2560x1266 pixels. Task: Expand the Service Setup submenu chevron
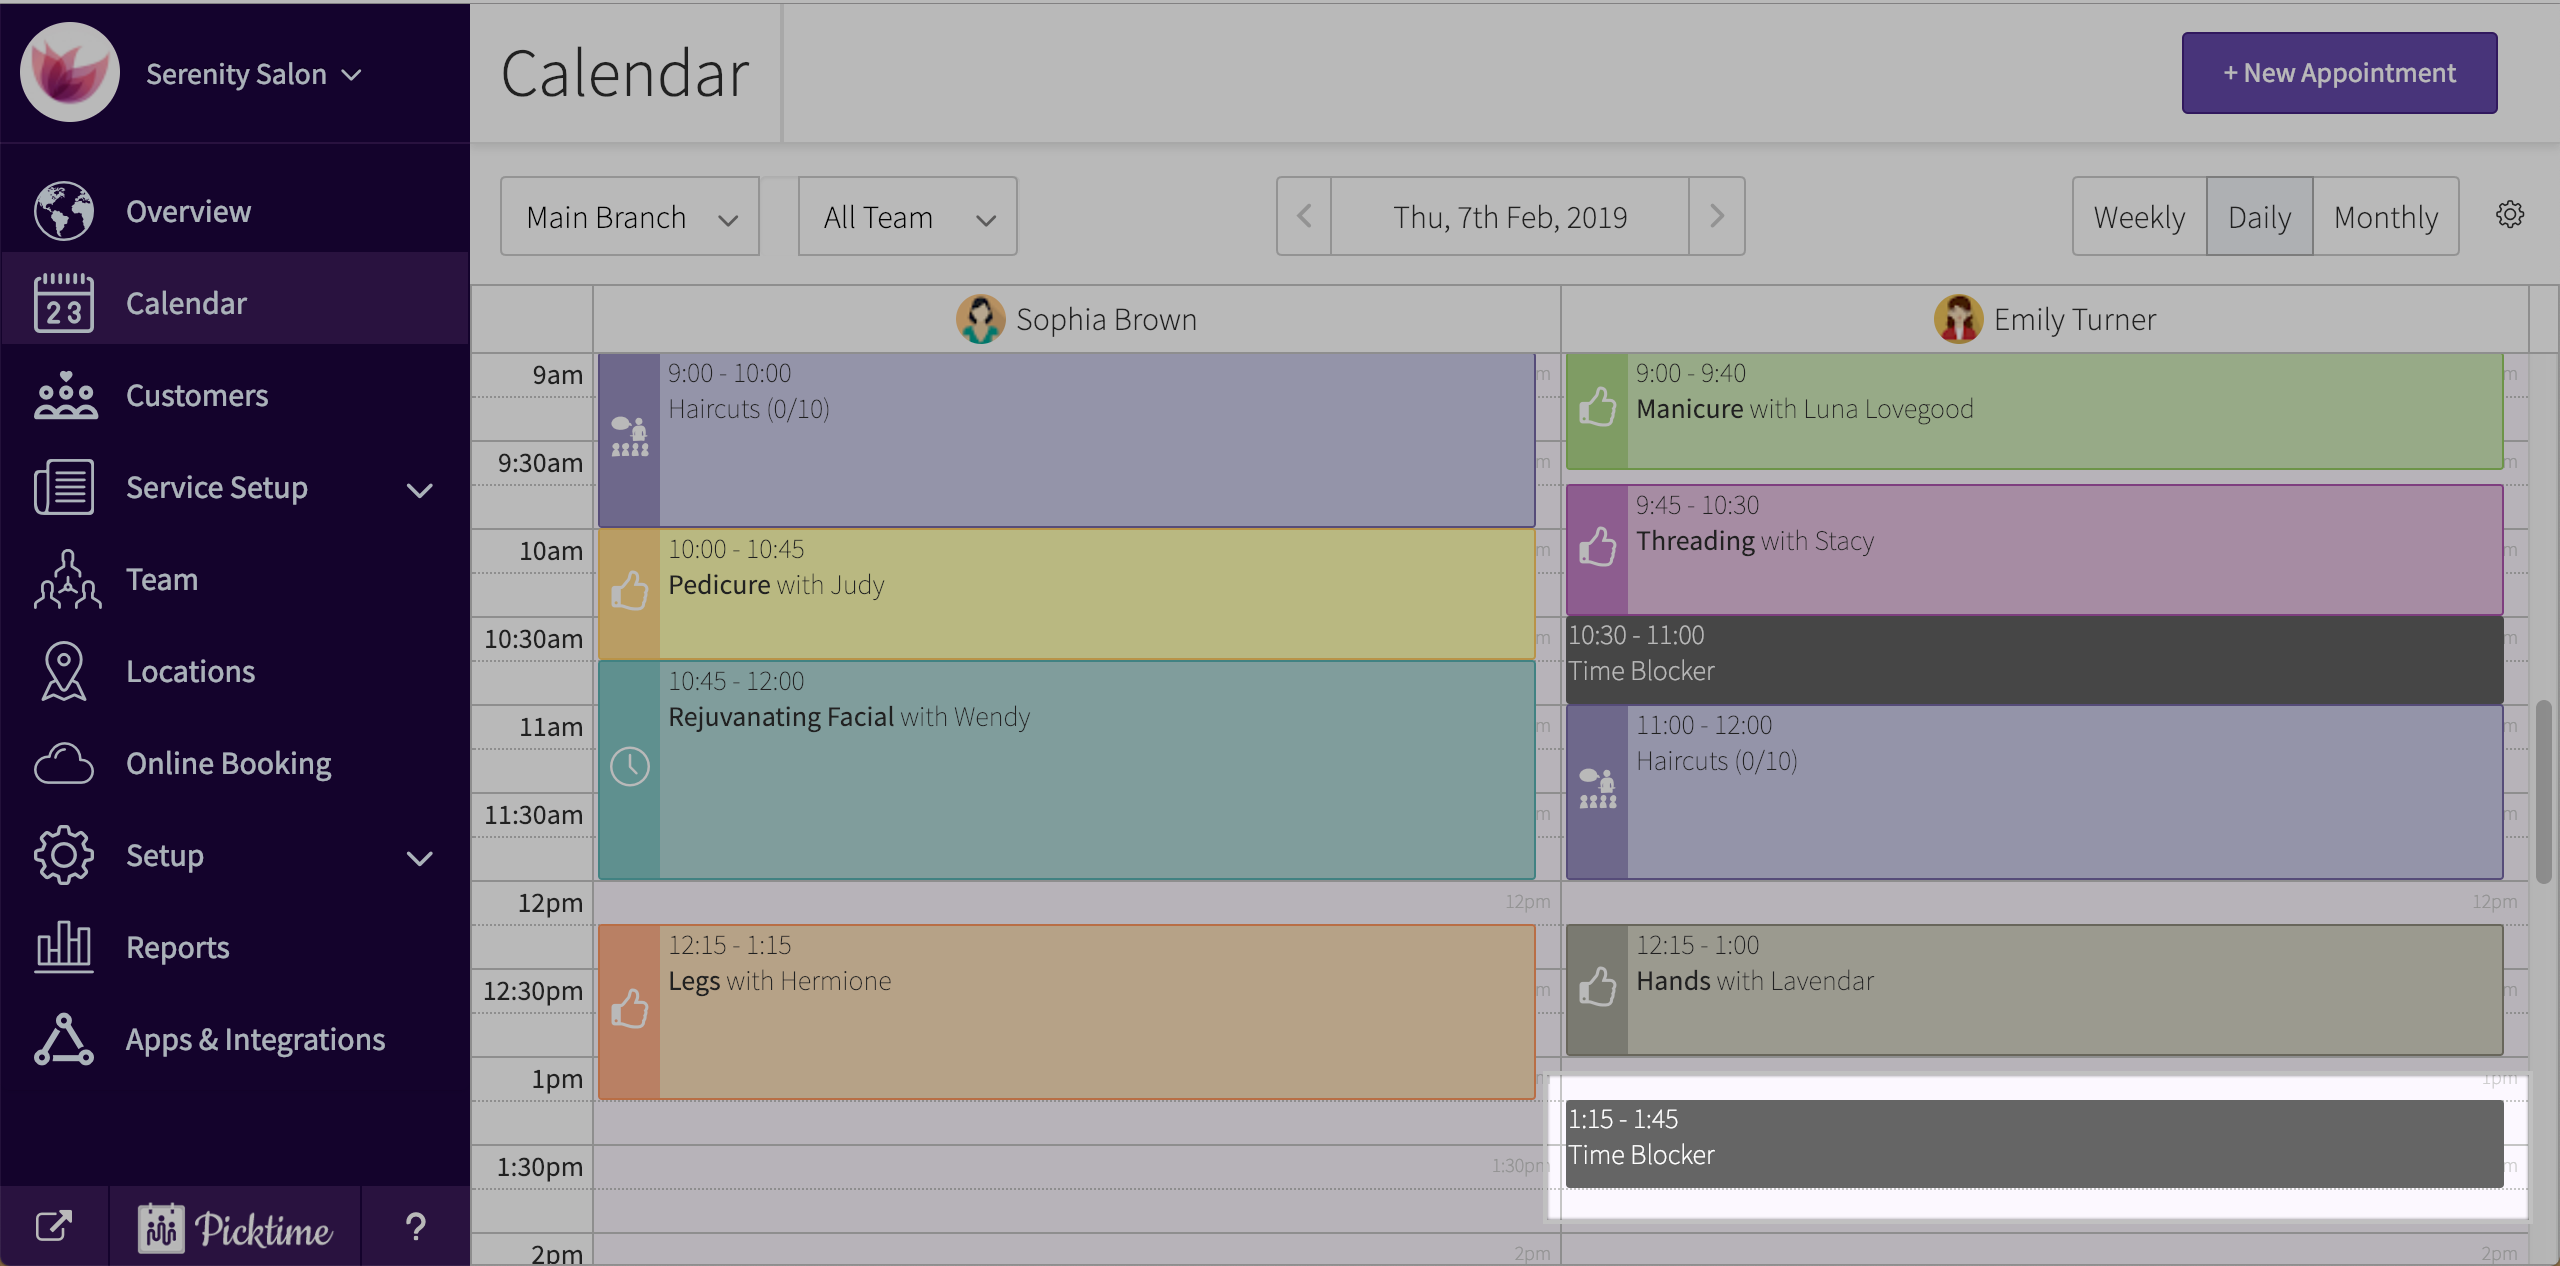[420, 490]
